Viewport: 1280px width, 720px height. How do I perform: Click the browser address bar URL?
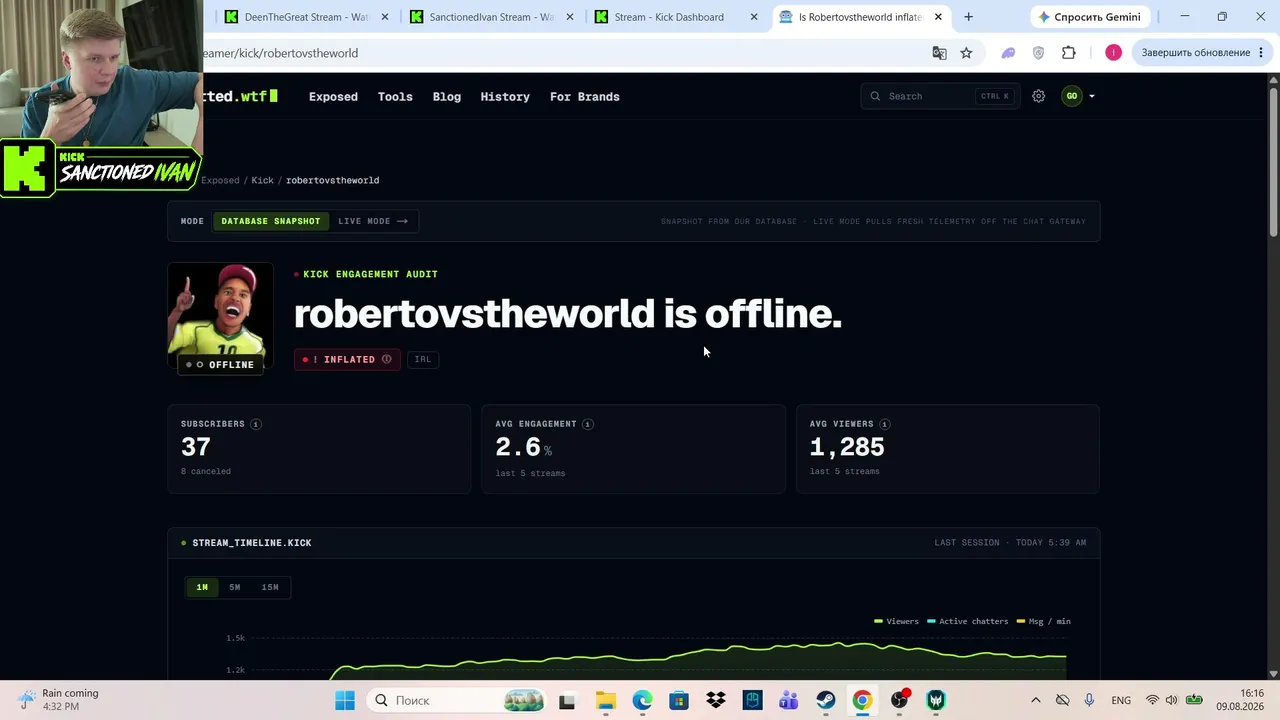click(x=280, y=53)
